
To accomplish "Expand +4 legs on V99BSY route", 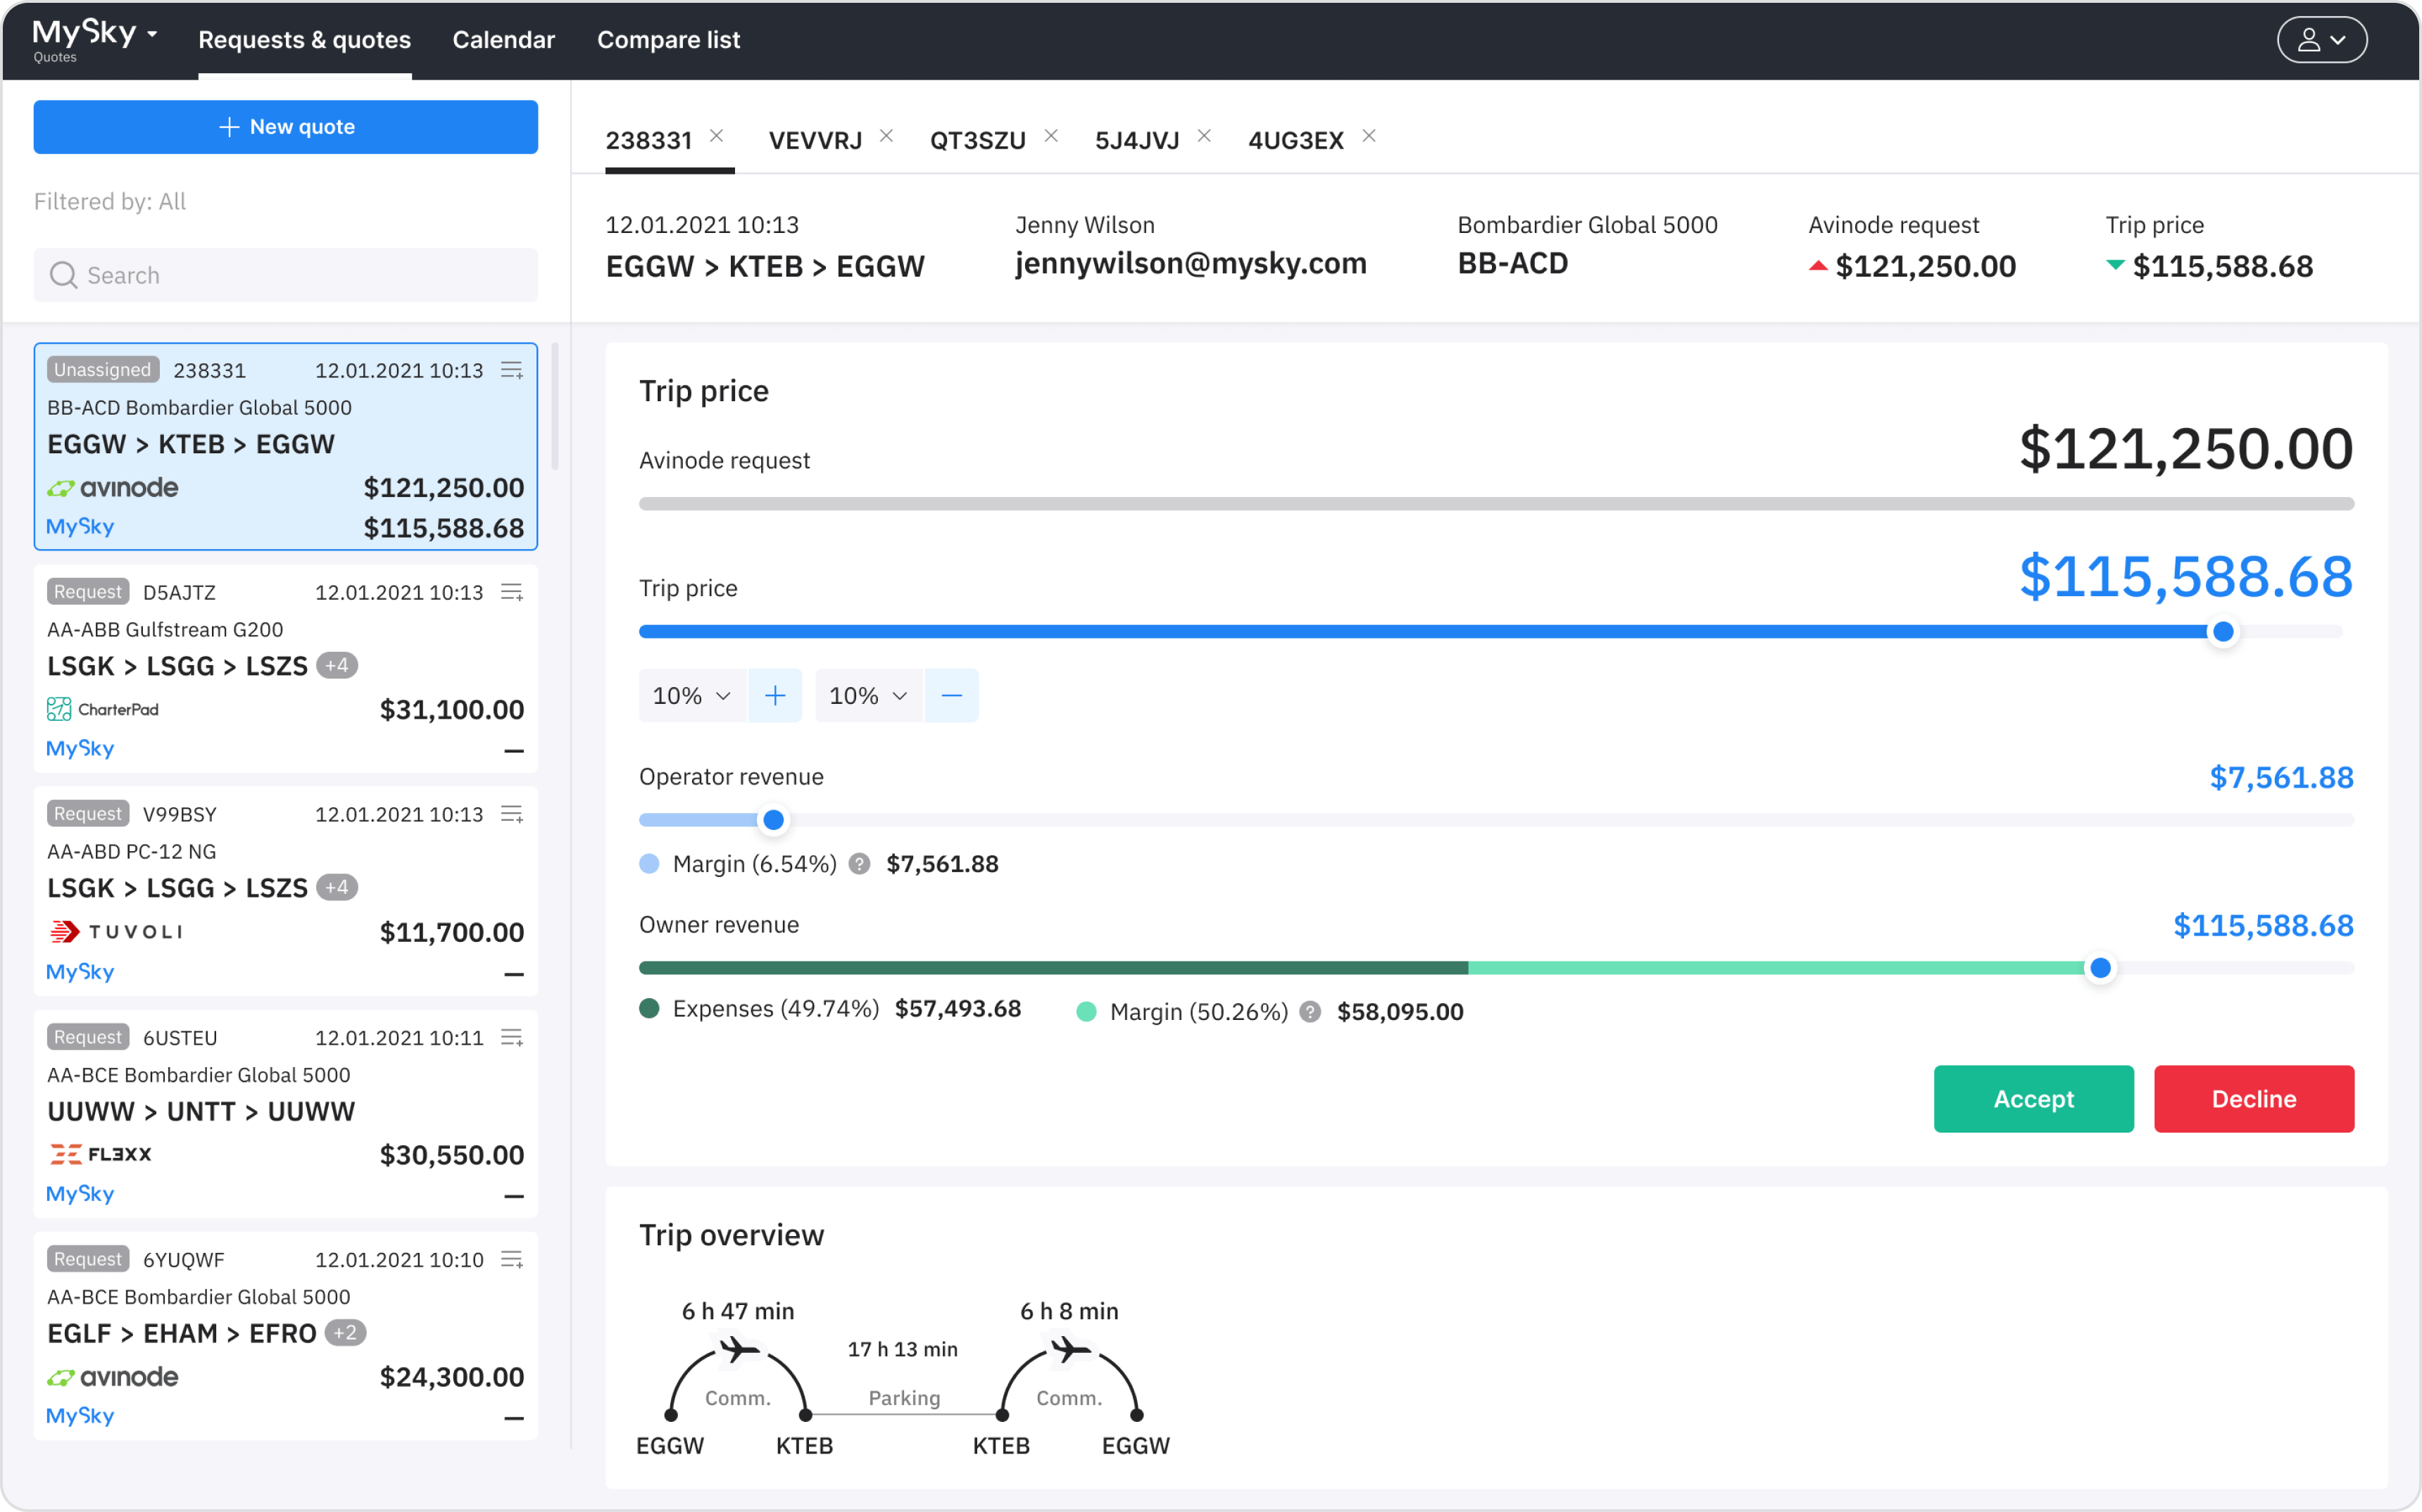I will [x=337, y=887].
